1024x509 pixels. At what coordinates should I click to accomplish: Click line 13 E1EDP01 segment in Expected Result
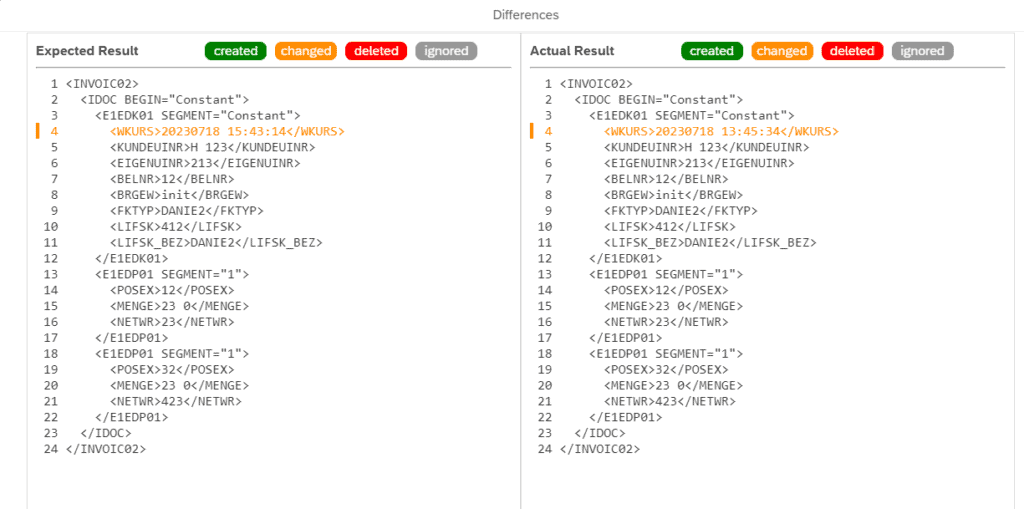tap(172, 274)
